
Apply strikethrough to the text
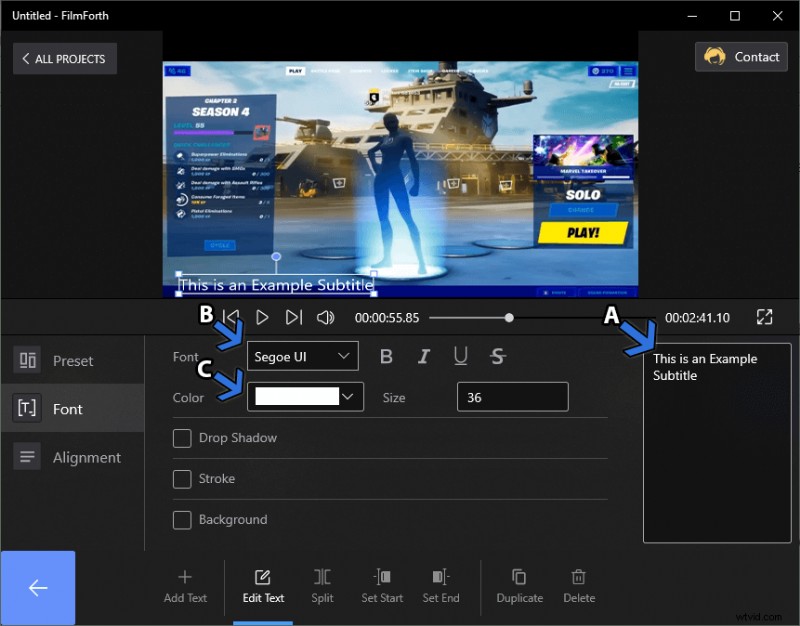(497, 356)
